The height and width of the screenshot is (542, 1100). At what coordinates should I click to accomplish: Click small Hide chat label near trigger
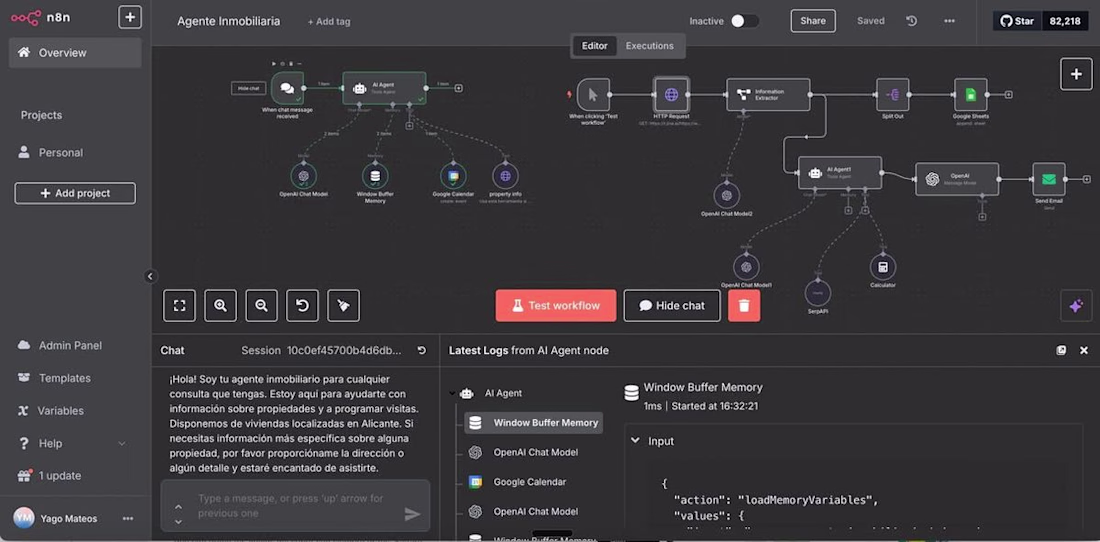(x=249, y=88)
